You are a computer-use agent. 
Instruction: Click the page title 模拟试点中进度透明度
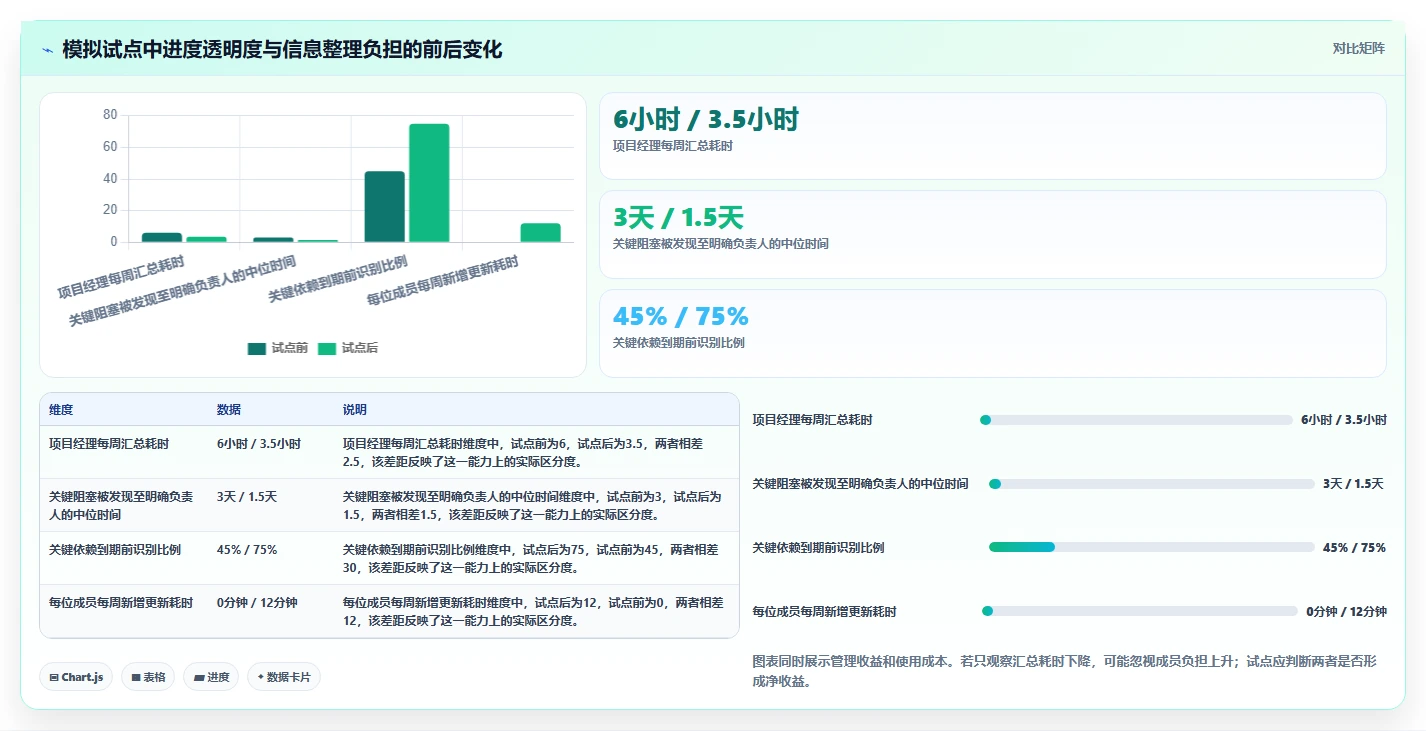coord(282,49)
